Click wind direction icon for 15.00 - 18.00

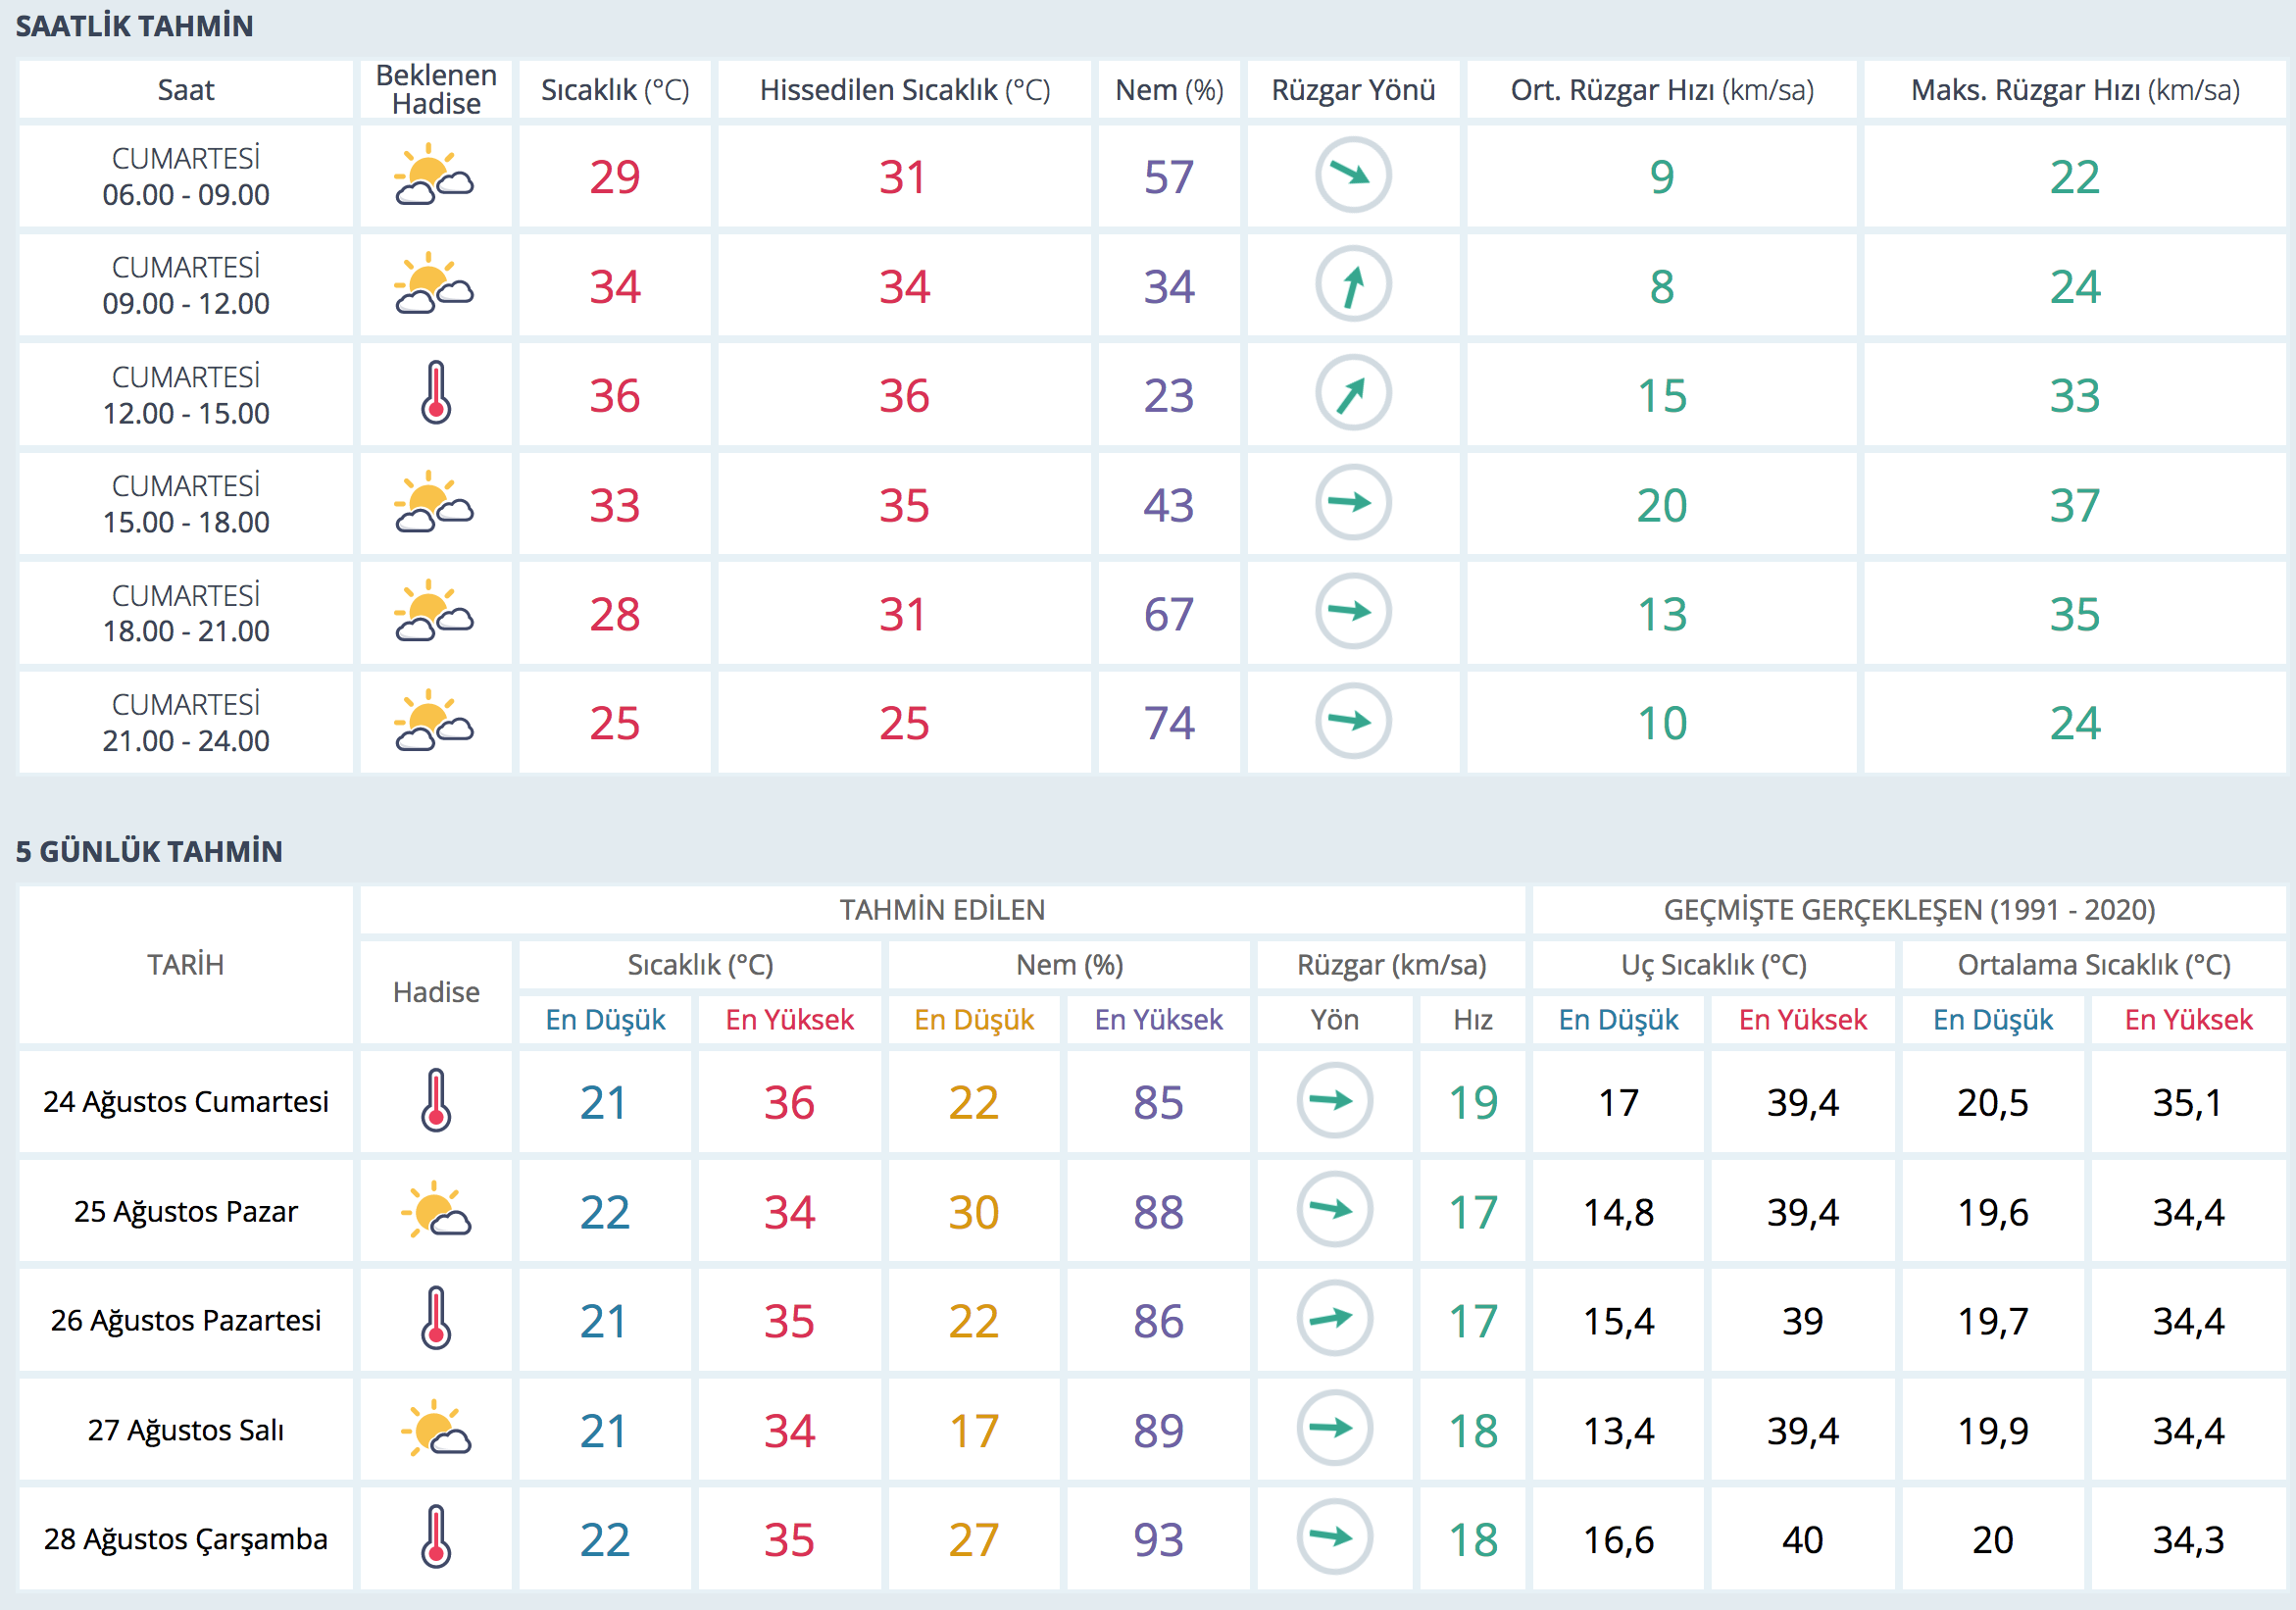click(x=1352, y=503)
